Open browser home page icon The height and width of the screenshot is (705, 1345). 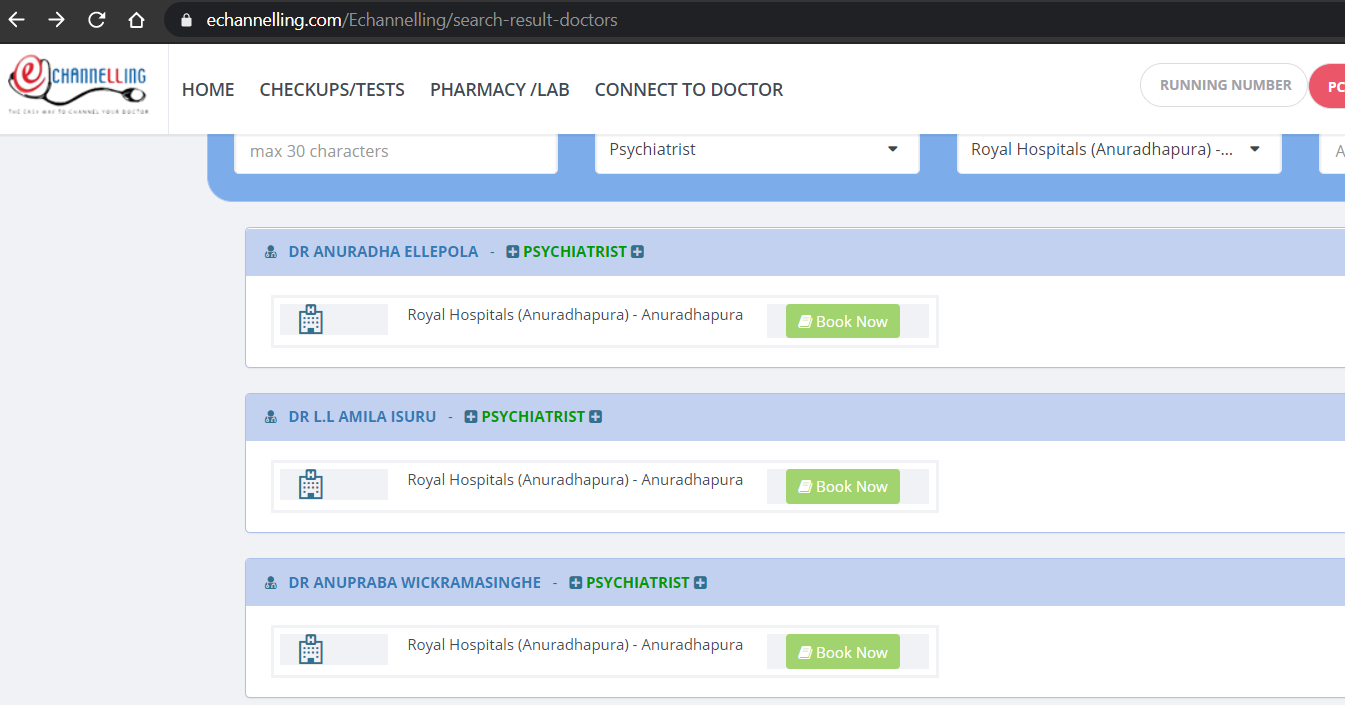click(x=137, y=19)
